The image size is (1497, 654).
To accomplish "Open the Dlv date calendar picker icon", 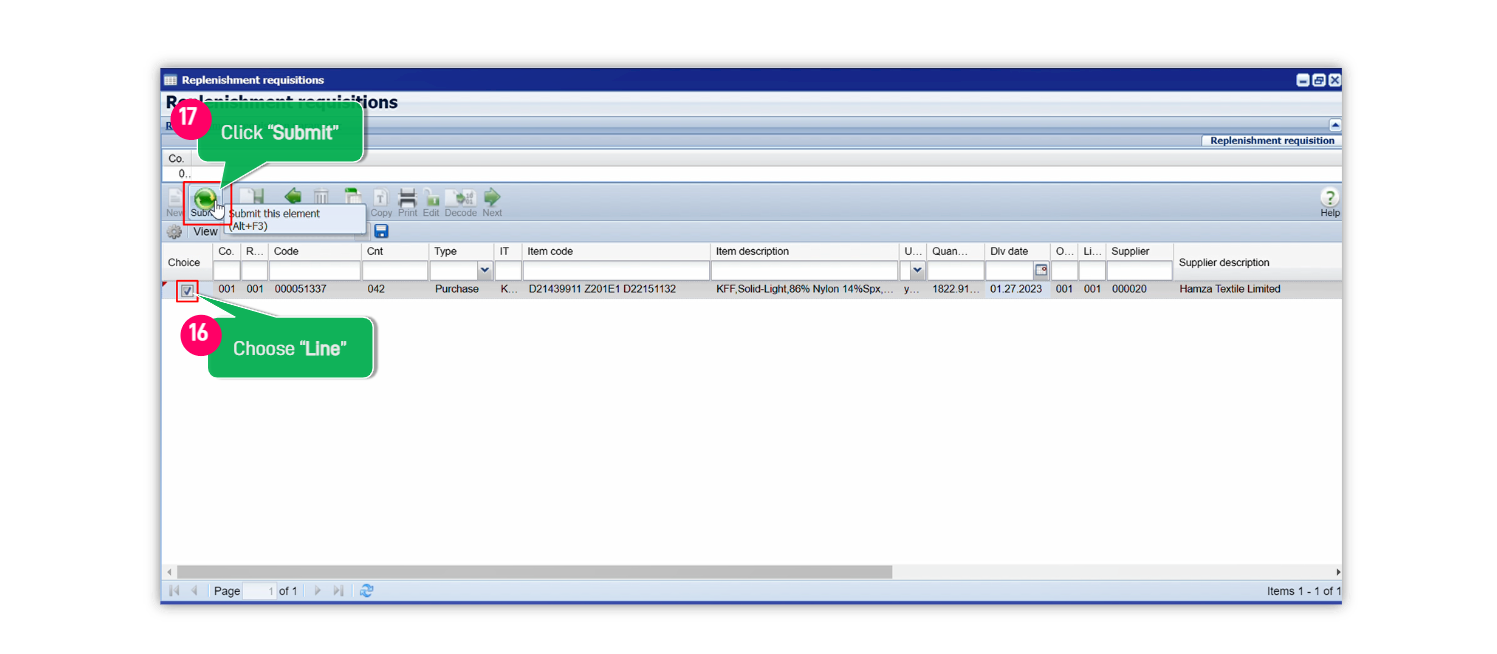I will [x=1041, y=270].
